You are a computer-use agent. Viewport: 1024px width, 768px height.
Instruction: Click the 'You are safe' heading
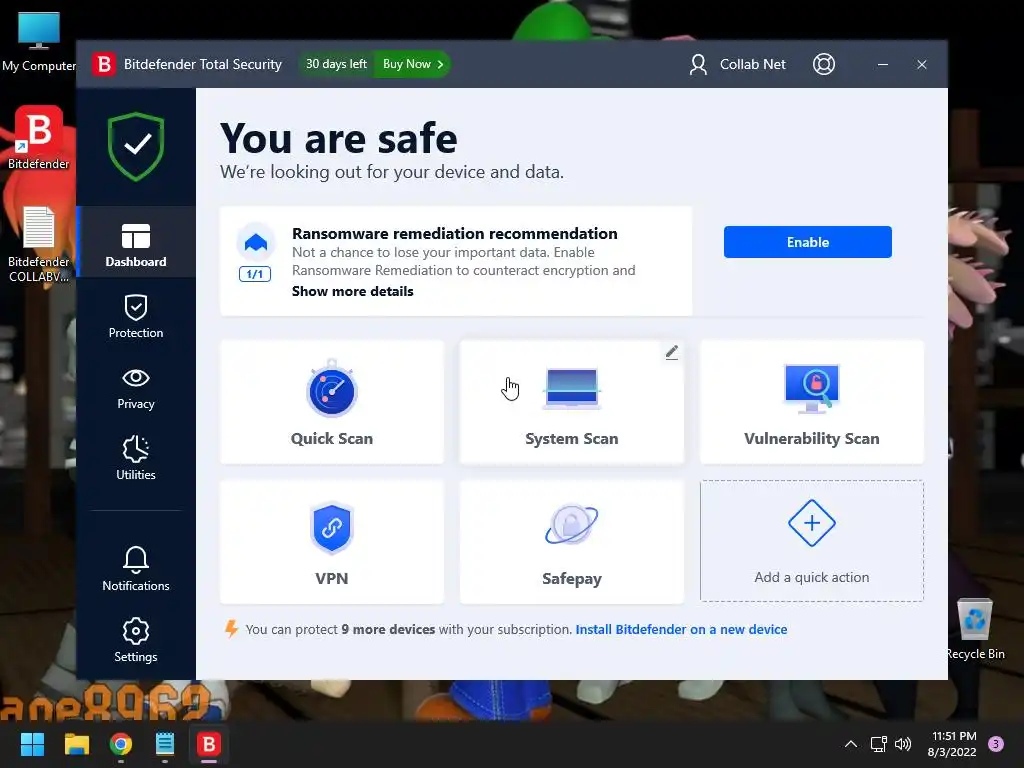tap(338, 138)
